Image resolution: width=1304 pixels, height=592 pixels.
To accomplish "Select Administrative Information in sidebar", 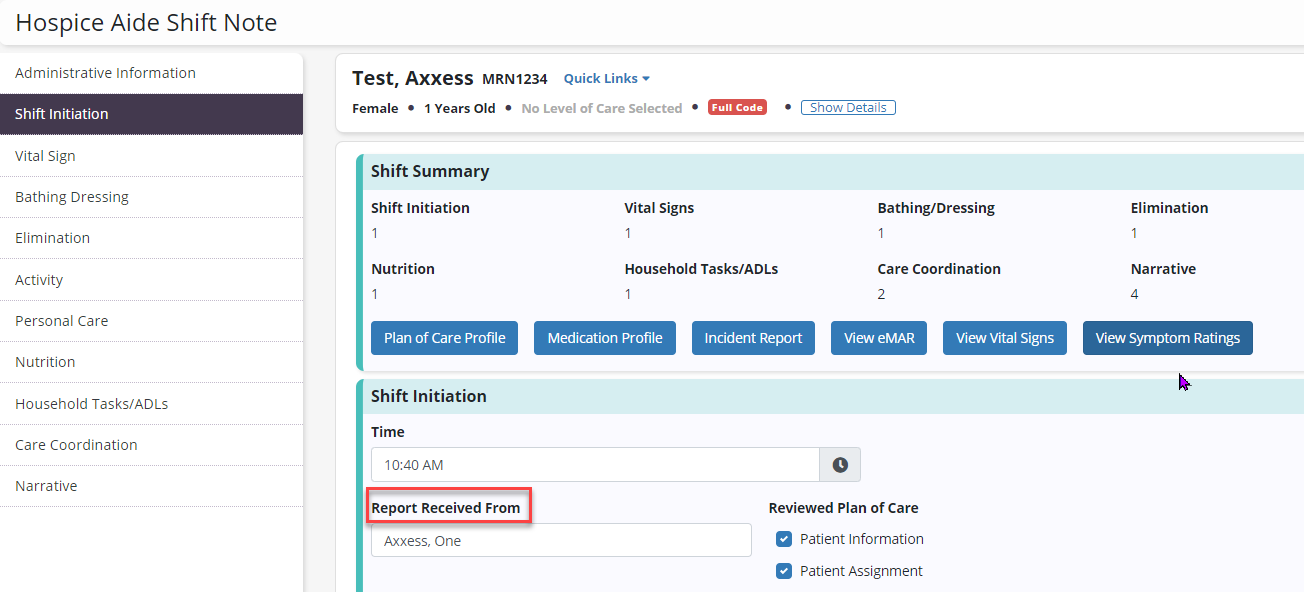I will (105, 73).
